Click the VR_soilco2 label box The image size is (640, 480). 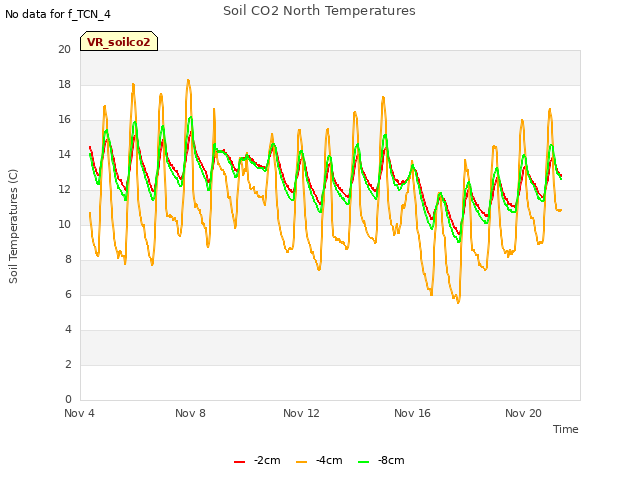[x=119, y=41]
